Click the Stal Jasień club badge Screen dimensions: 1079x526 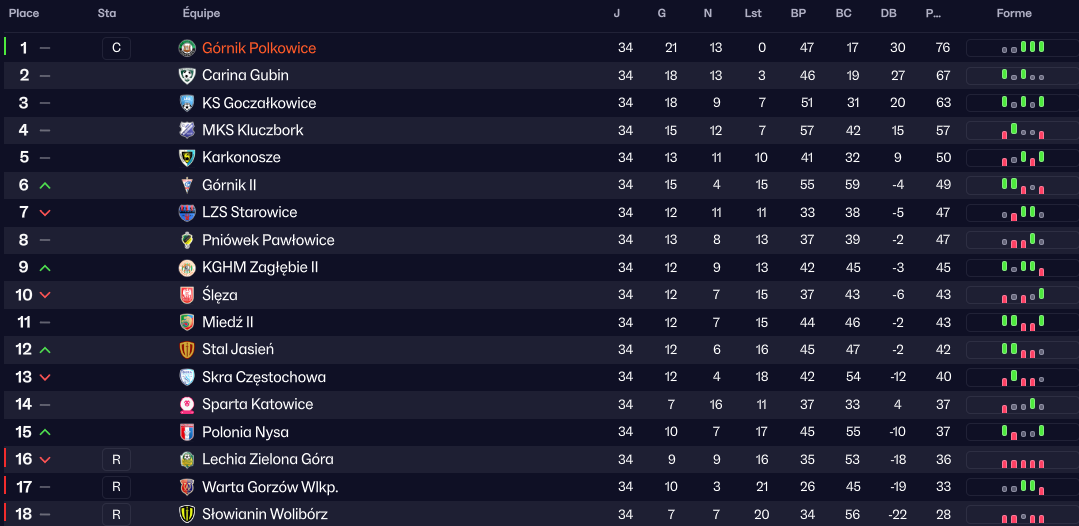pyautogui.click(x=187, y=349)
